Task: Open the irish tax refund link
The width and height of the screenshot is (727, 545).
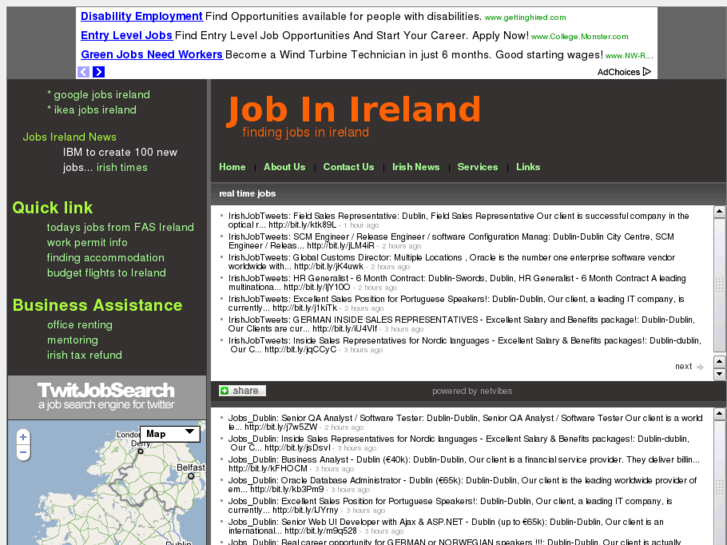Action: tap(85, 355)
